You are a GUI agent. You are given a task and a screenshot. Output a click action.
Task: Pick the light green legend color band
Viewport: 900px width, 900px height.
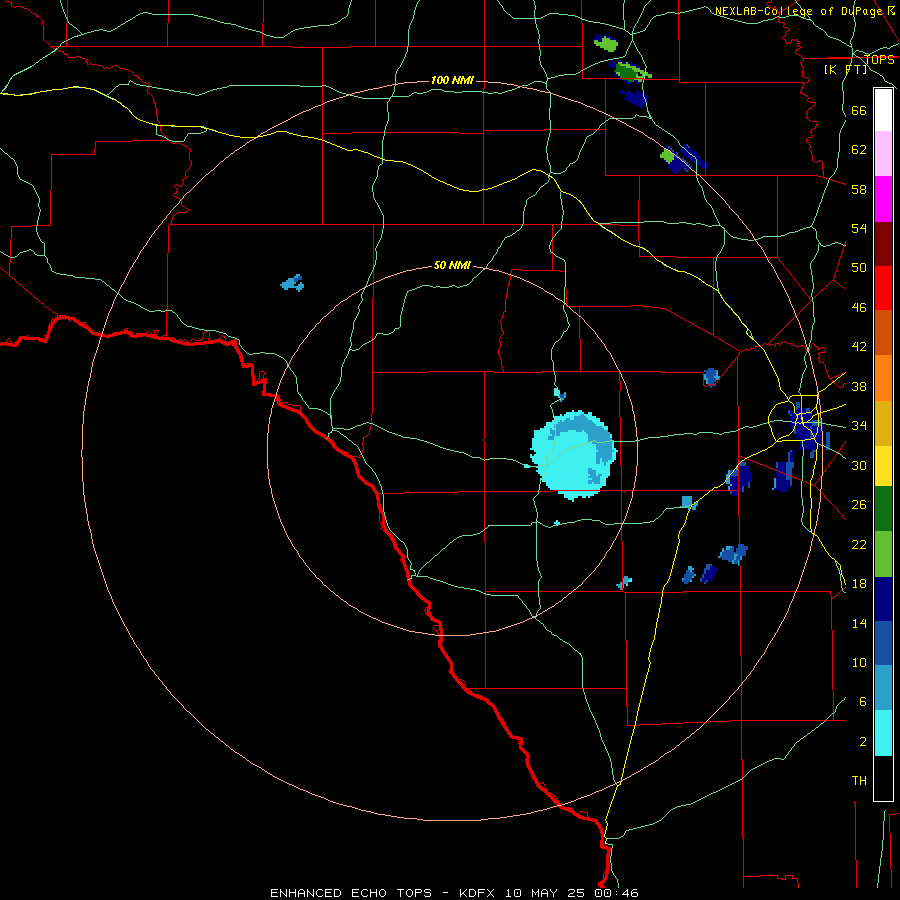pyautogui.click(x=883, y=554)
